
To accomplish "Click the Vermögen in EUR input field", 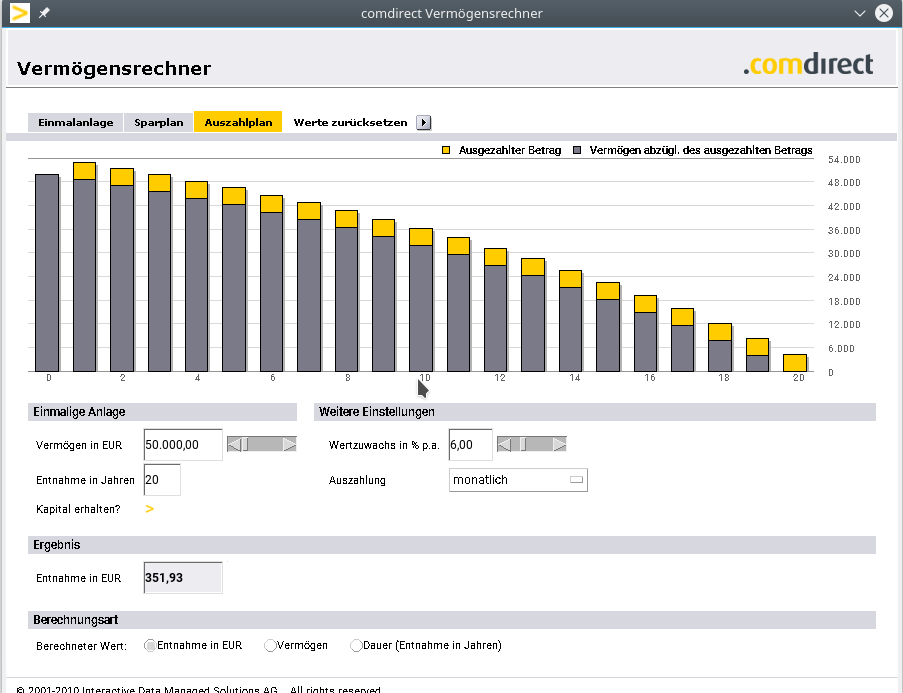I will click(183, 445).
